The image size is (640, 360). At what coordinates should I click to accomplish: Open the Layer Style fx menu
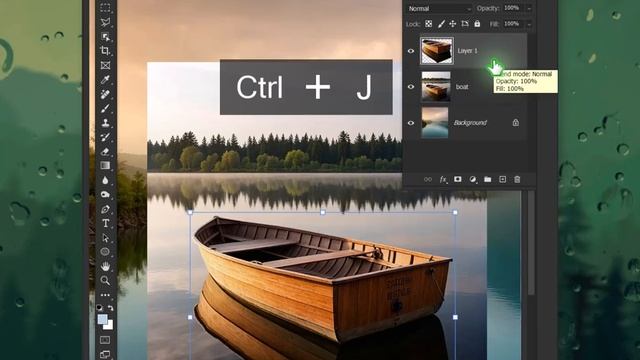point(443,180)
